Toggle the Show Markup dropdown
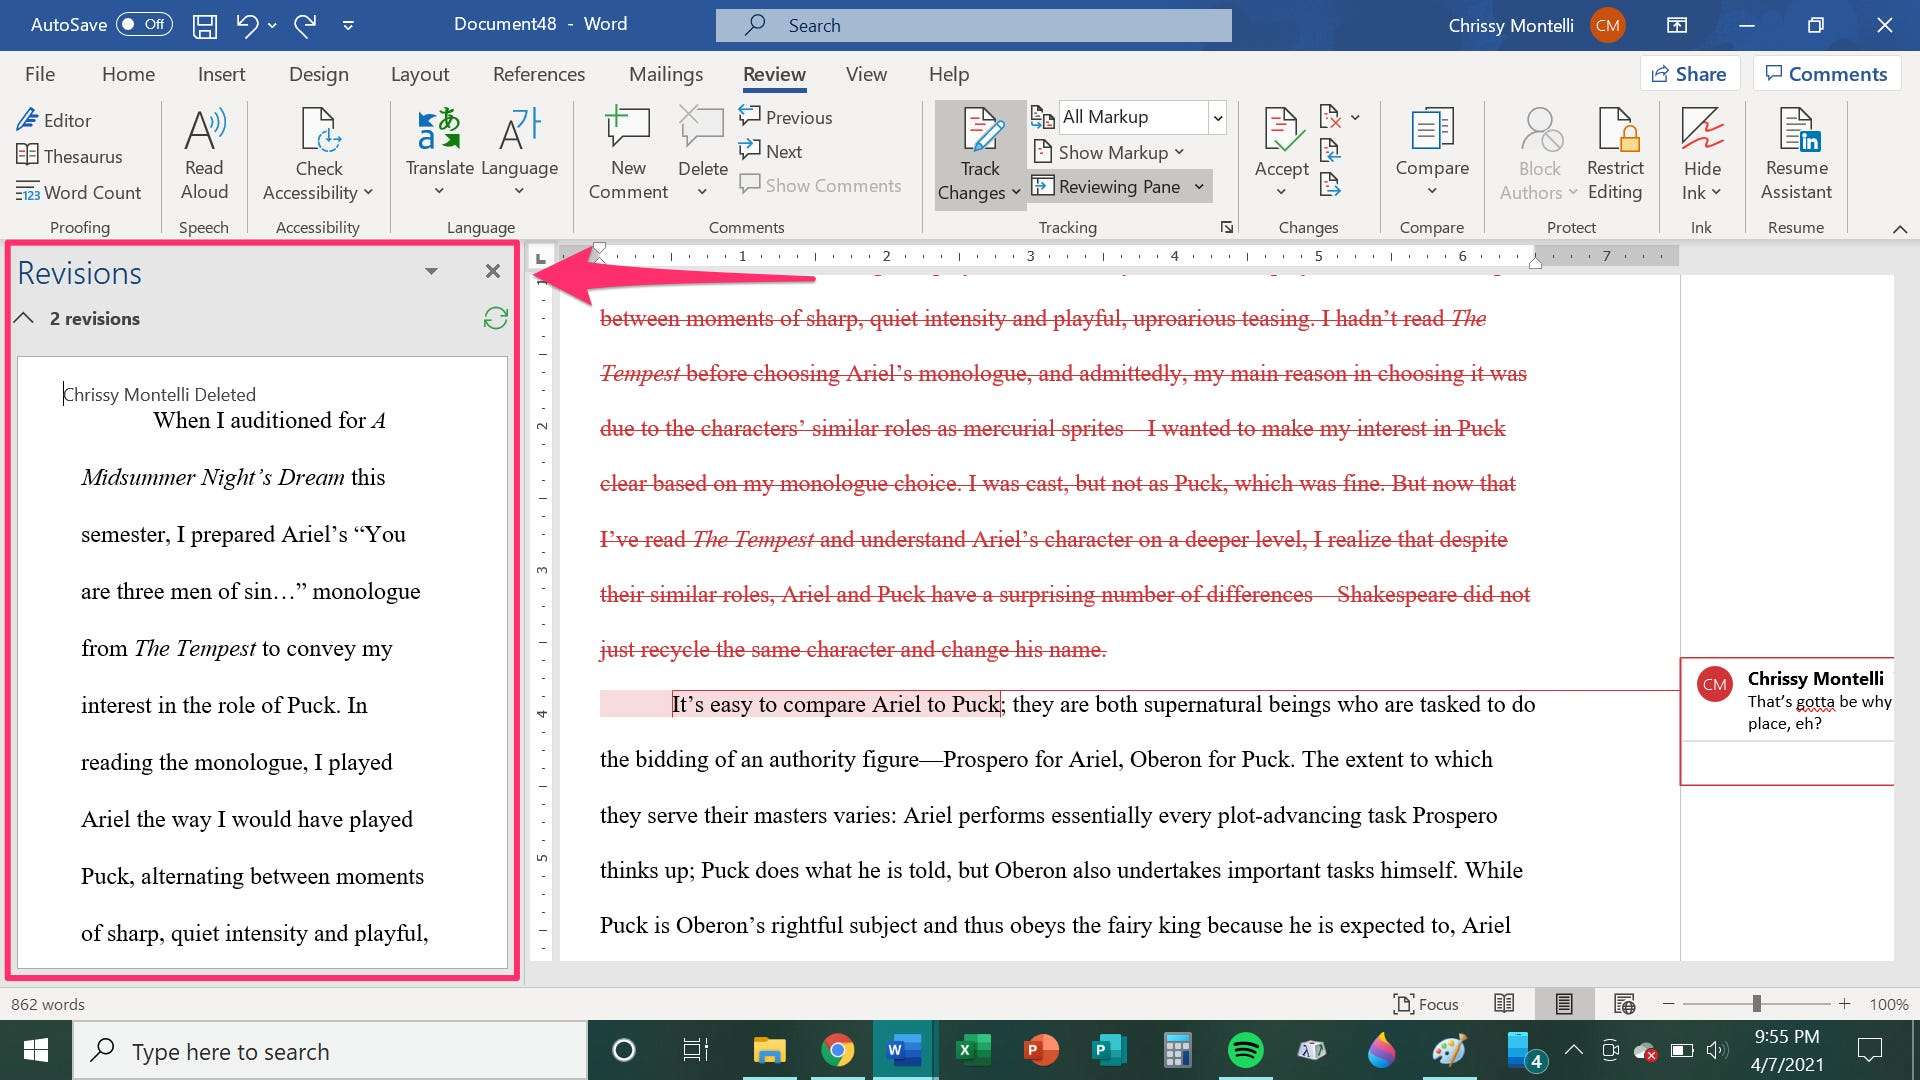The height and width of the screenshot is (1080, 1920). click(1114, 152)
